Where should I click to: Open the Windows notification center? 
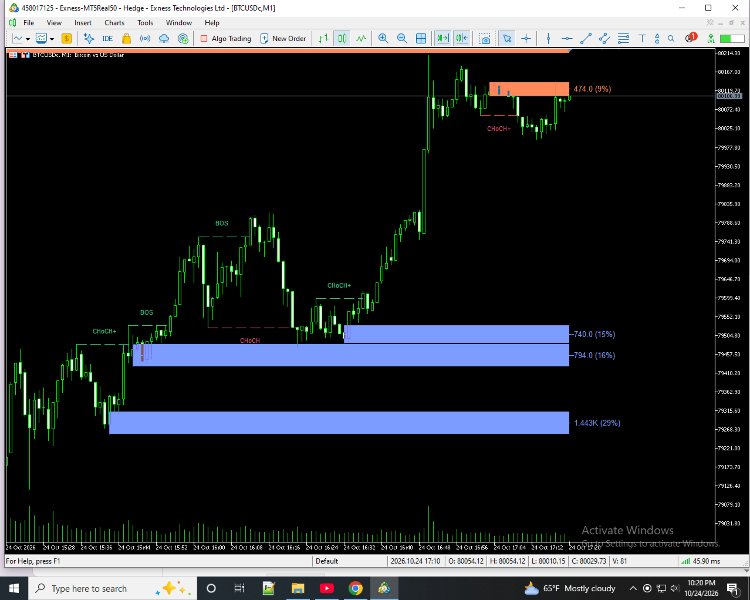(732, 588)
